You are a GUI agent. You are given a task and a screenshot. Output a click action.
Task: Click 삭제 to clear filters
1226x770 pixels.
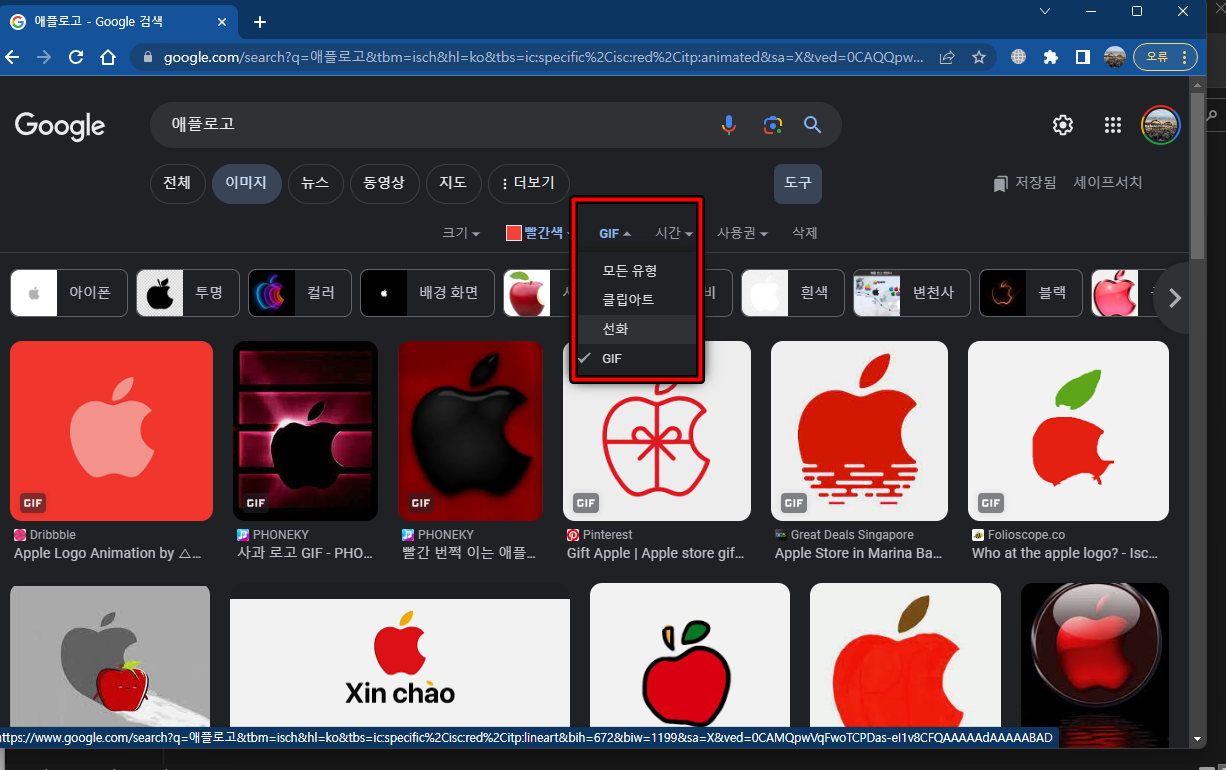pos(805,233)
